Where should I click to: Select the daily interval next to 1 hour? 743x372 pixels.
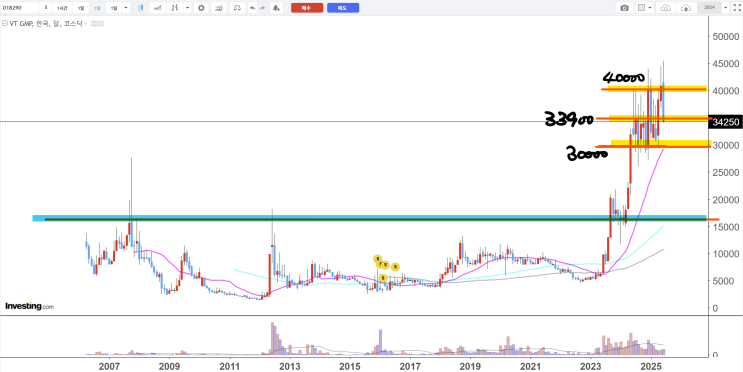[x=81, y=8]
